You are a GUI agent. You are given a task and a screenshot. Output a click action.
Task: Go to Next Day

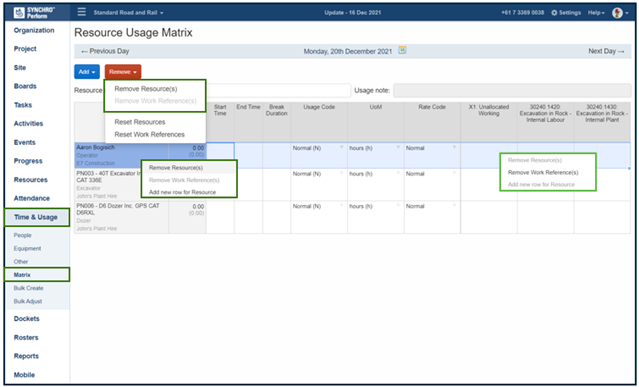(x=606, y=51)
